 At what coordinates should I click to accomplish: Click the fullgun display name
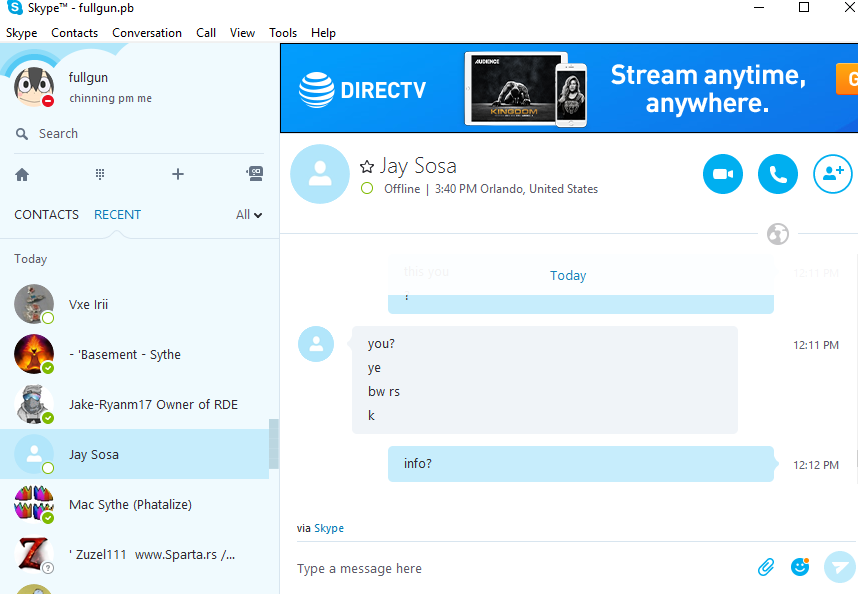pos(88,78)
